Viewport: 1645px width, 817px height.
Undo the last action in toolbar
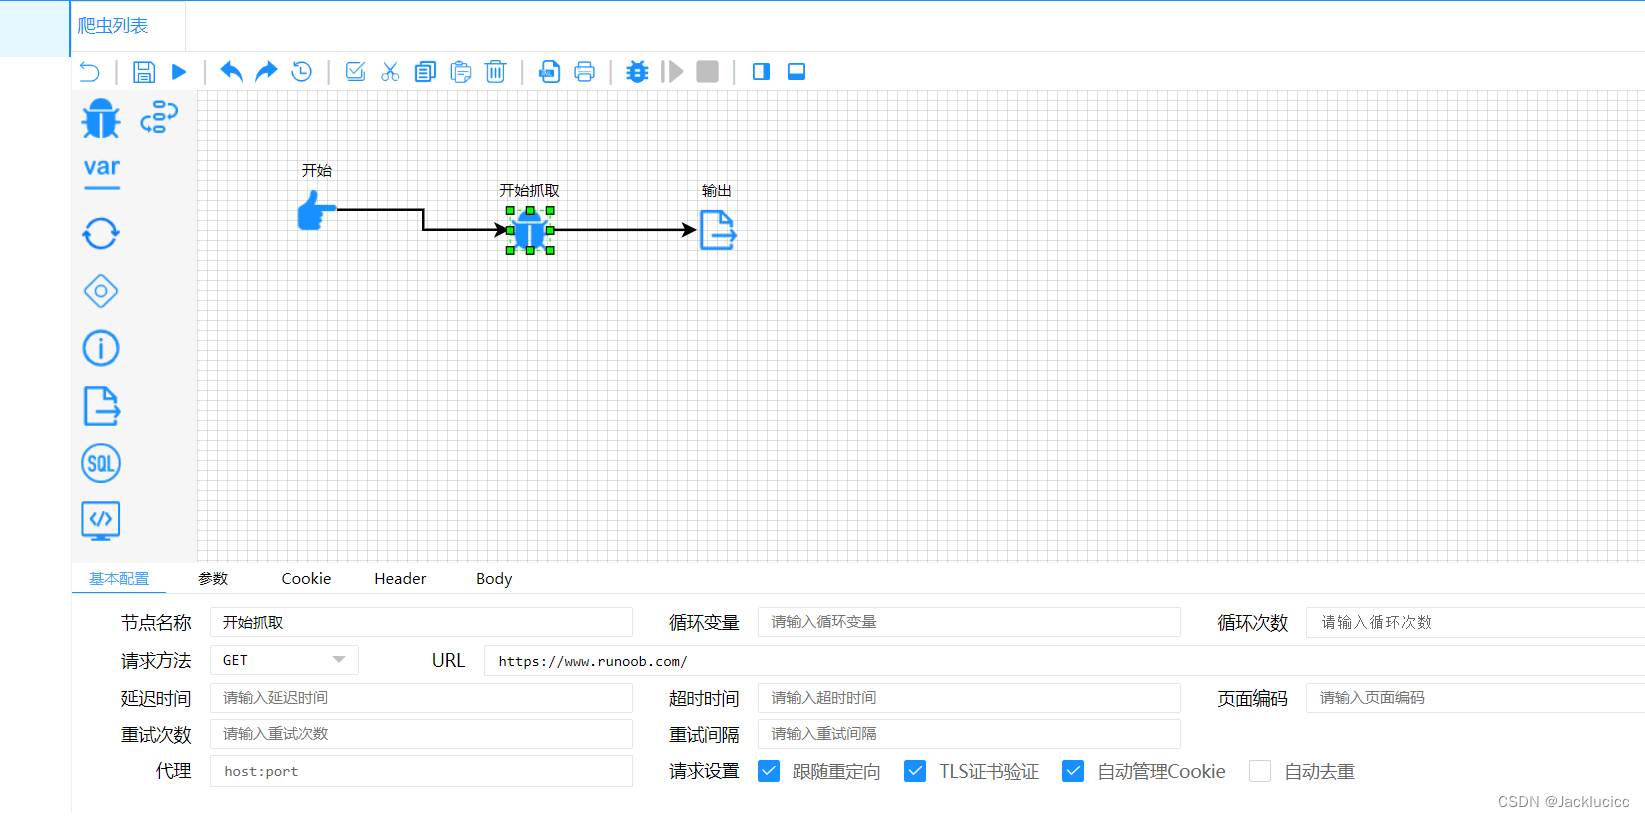(231, 72)
